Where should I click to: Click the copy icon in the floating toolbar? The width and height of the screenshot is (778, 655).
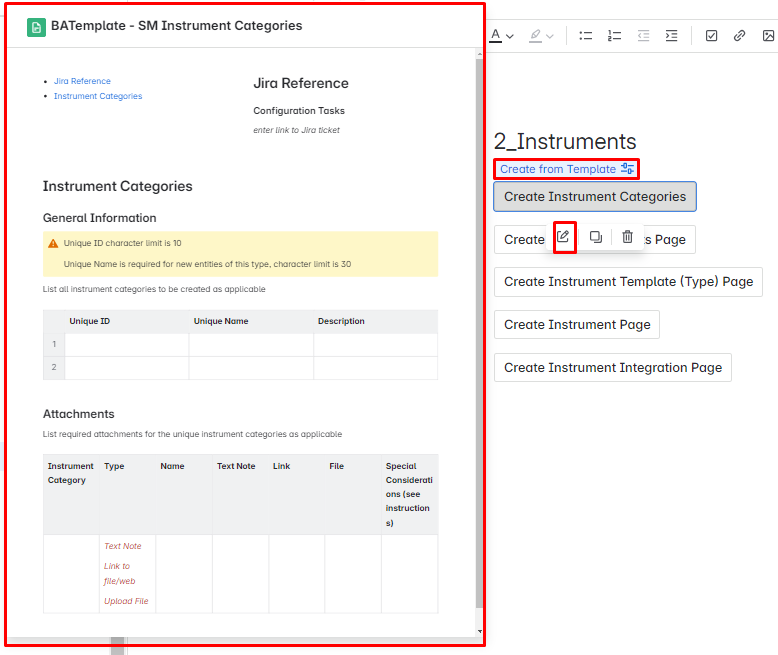point(596,237)
